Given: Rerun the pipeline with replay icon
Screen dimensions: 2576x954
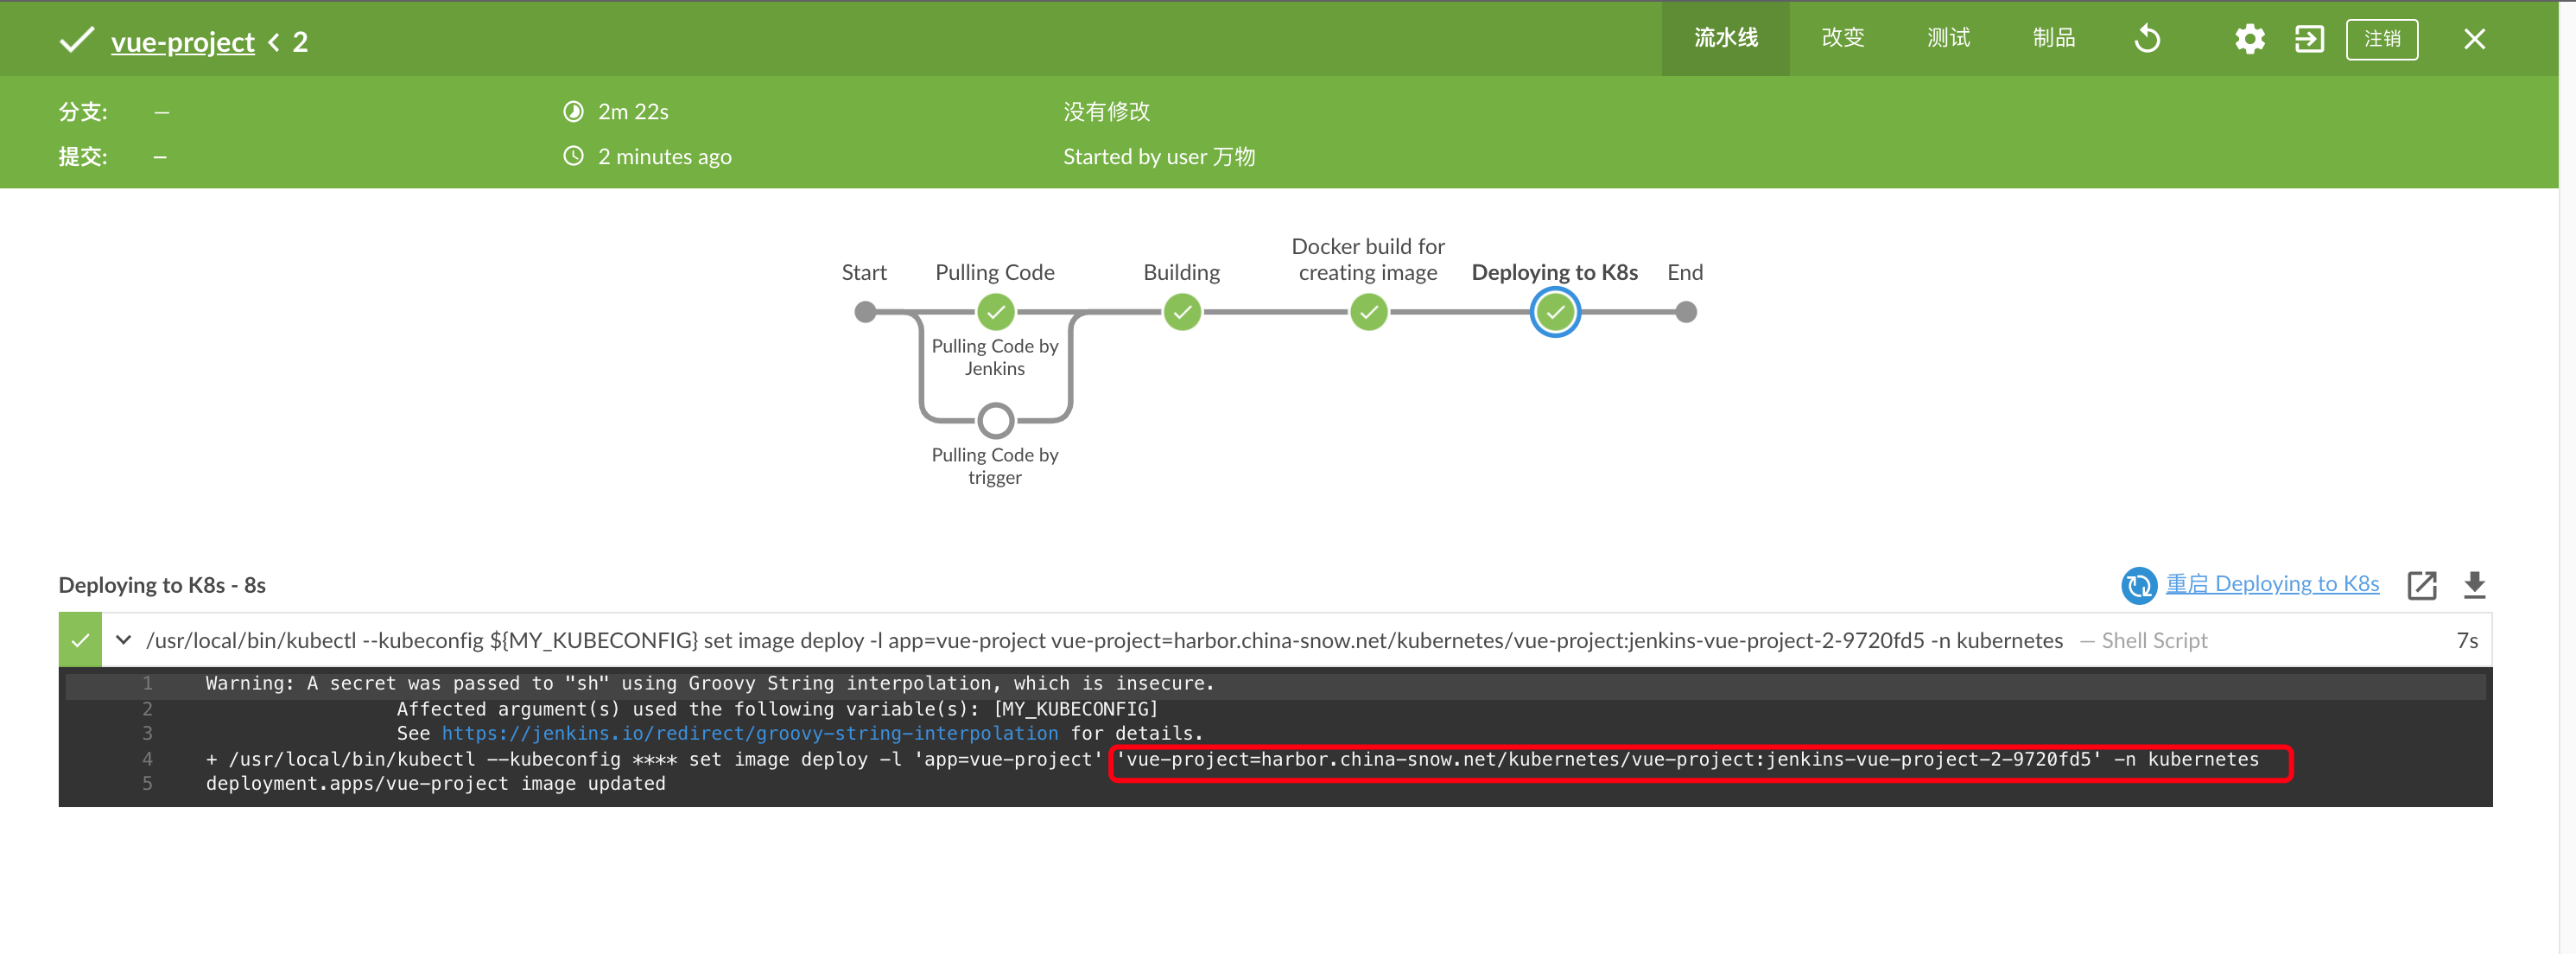Looking at the screenshot, I should pyautogui.click(x=2147, y=39).
